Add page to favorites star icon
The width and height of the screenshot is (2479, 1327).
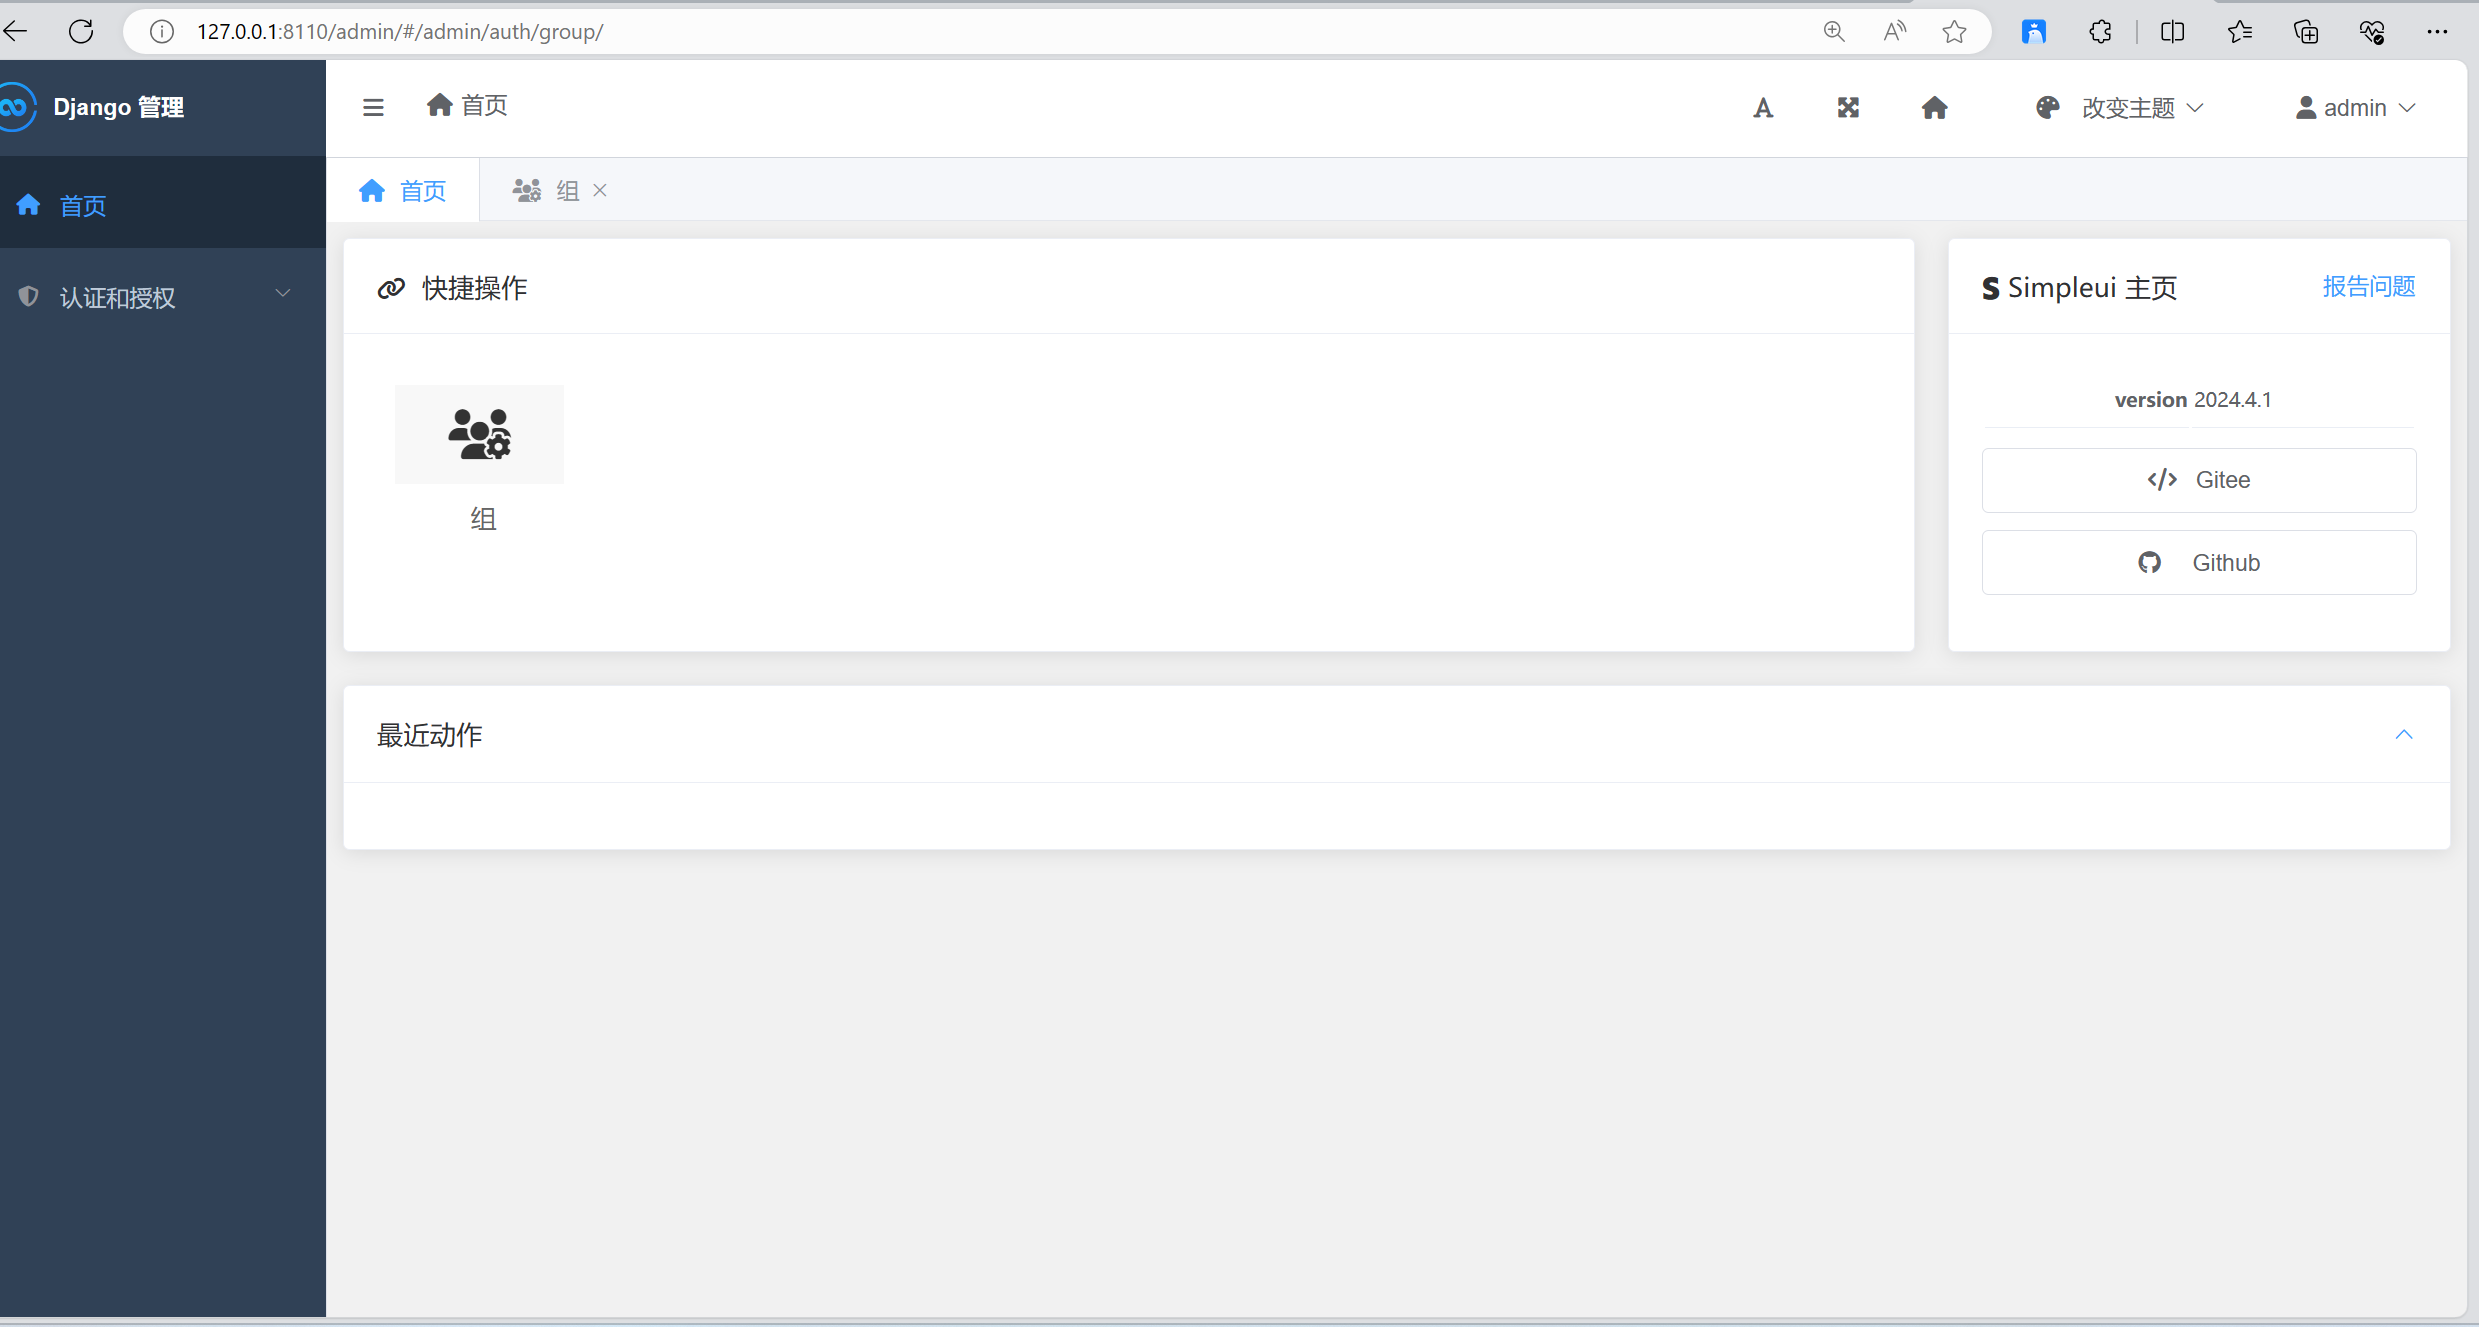(x=1954, y=31)
